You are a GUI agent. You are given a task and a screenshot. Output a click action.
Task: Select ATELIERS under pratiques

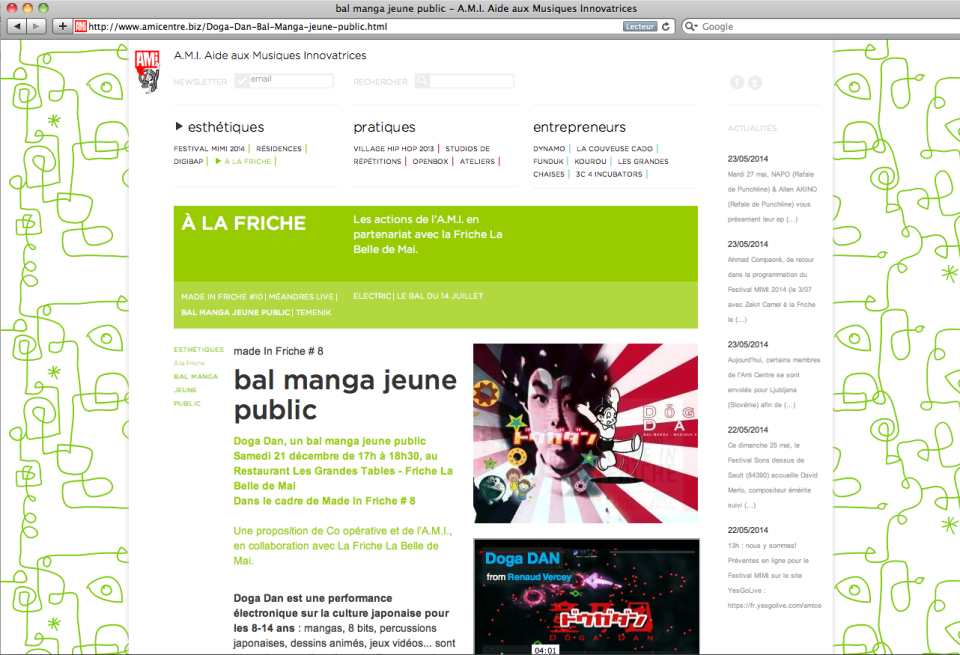coord(477,162)
